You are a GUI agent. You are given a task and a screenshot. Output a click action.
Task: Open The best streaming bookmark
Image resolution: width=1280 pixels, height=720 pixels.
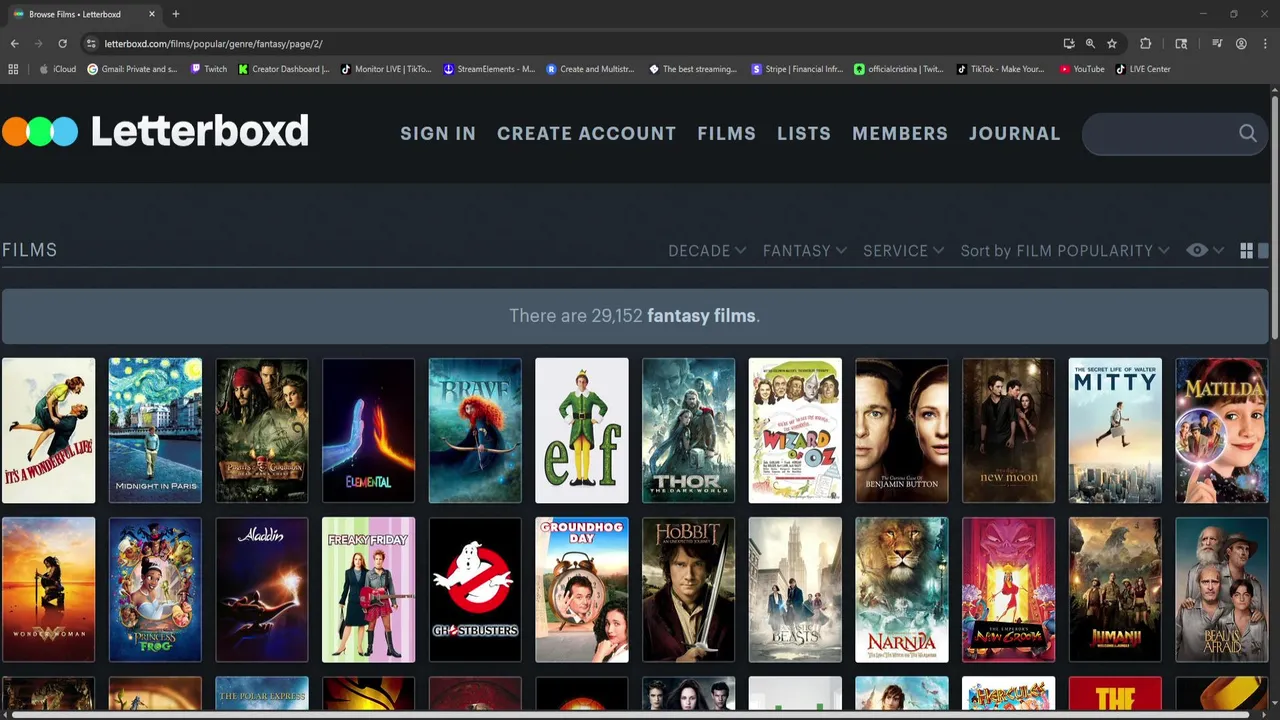pyautogui.click(x=694, y=69)
